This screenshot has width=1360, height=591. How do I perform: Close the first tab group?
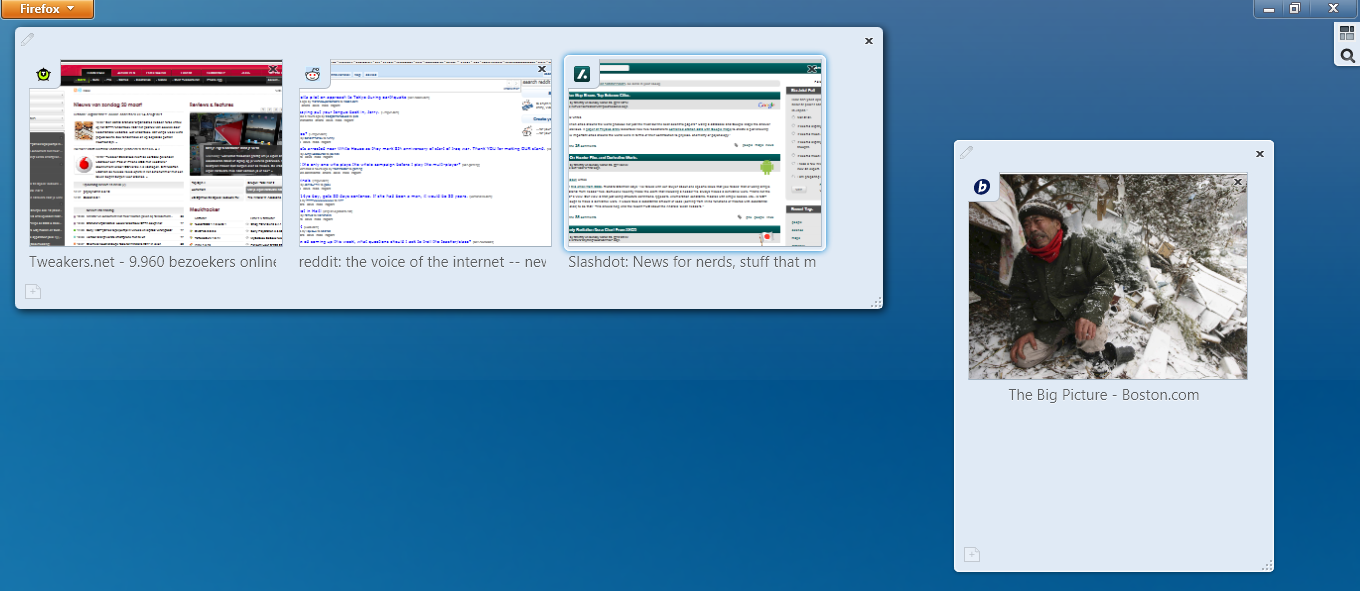[869, 41]
